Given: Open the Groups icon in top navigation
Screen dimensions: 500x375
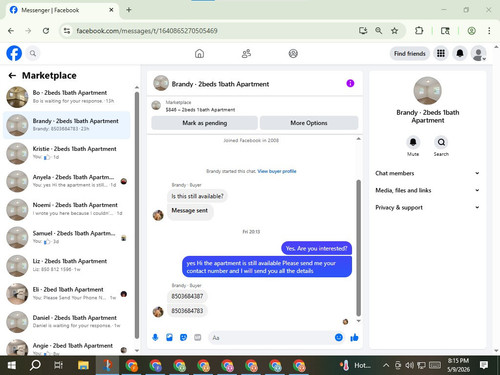Looking at the screenshot, I should click(x=293, y=53).
